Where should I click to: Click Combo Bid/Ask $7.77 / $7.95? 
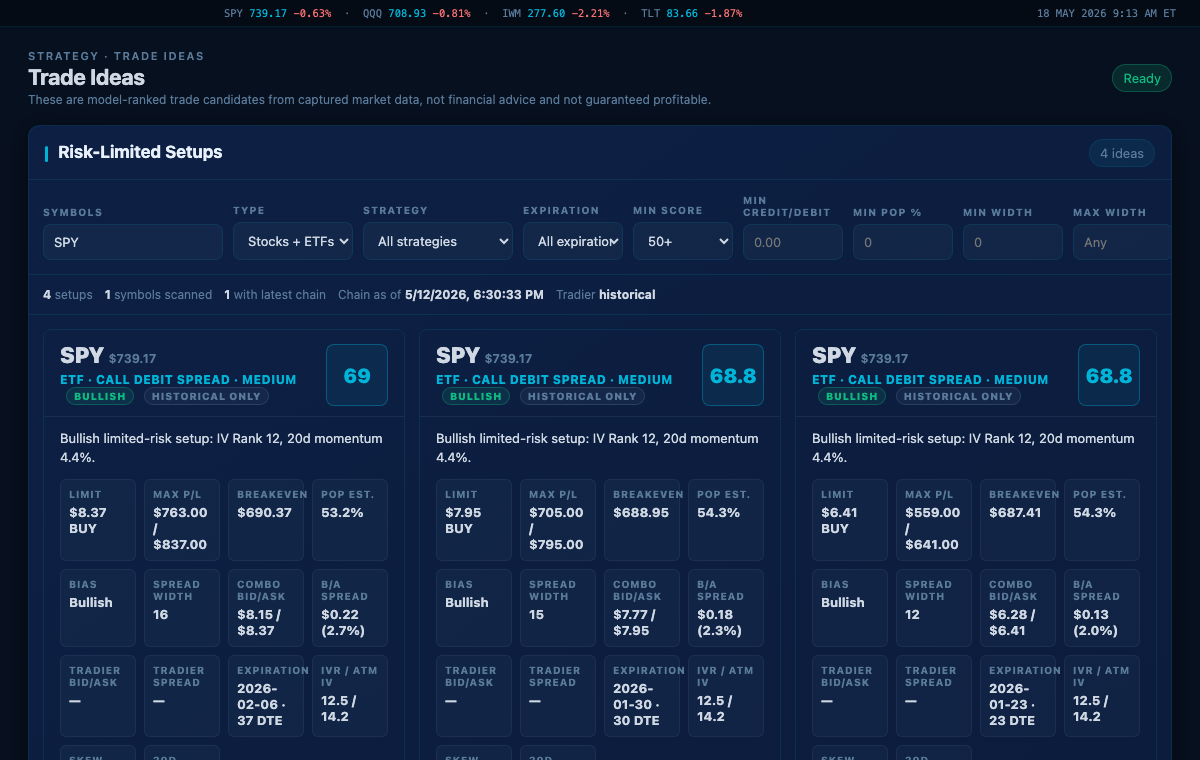[642, 608]
